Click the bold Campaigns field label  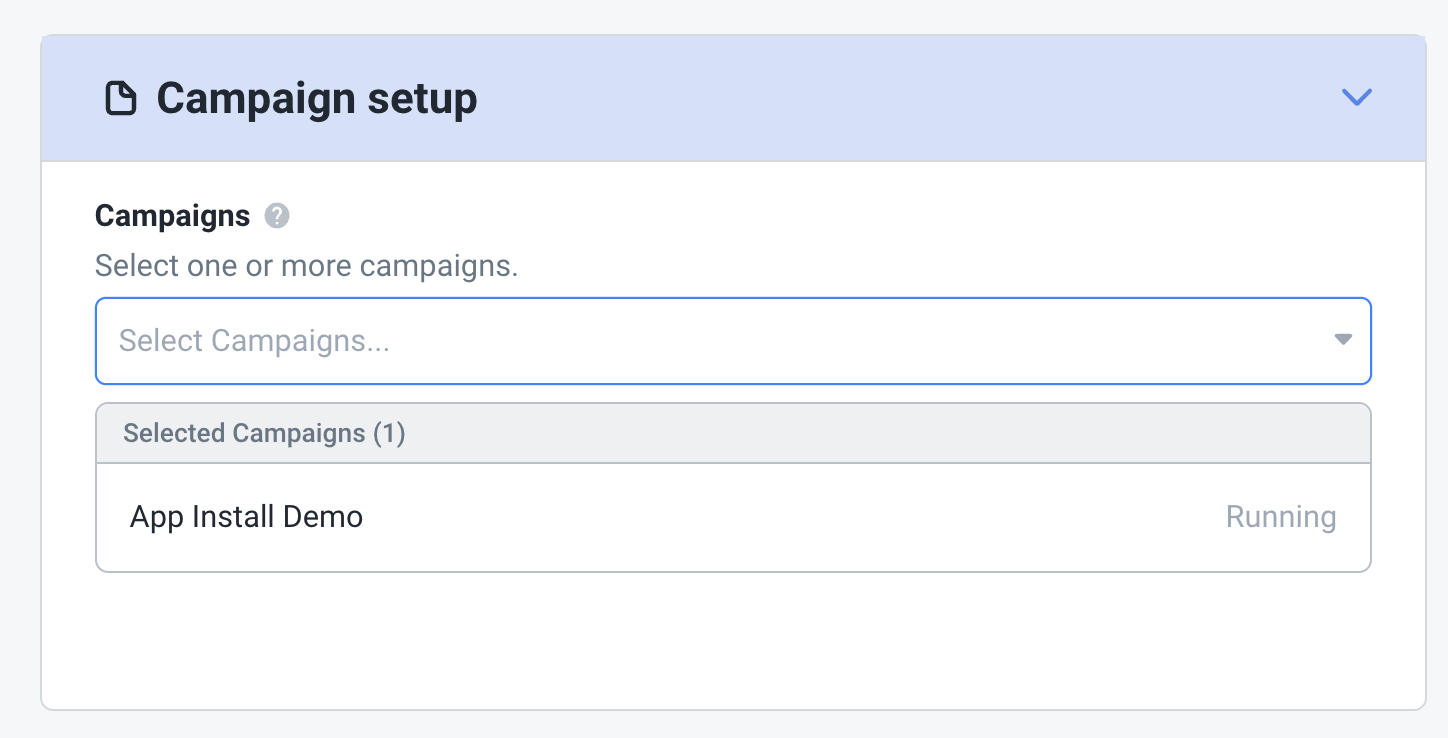pyautogui.click(x=172, y=216)
